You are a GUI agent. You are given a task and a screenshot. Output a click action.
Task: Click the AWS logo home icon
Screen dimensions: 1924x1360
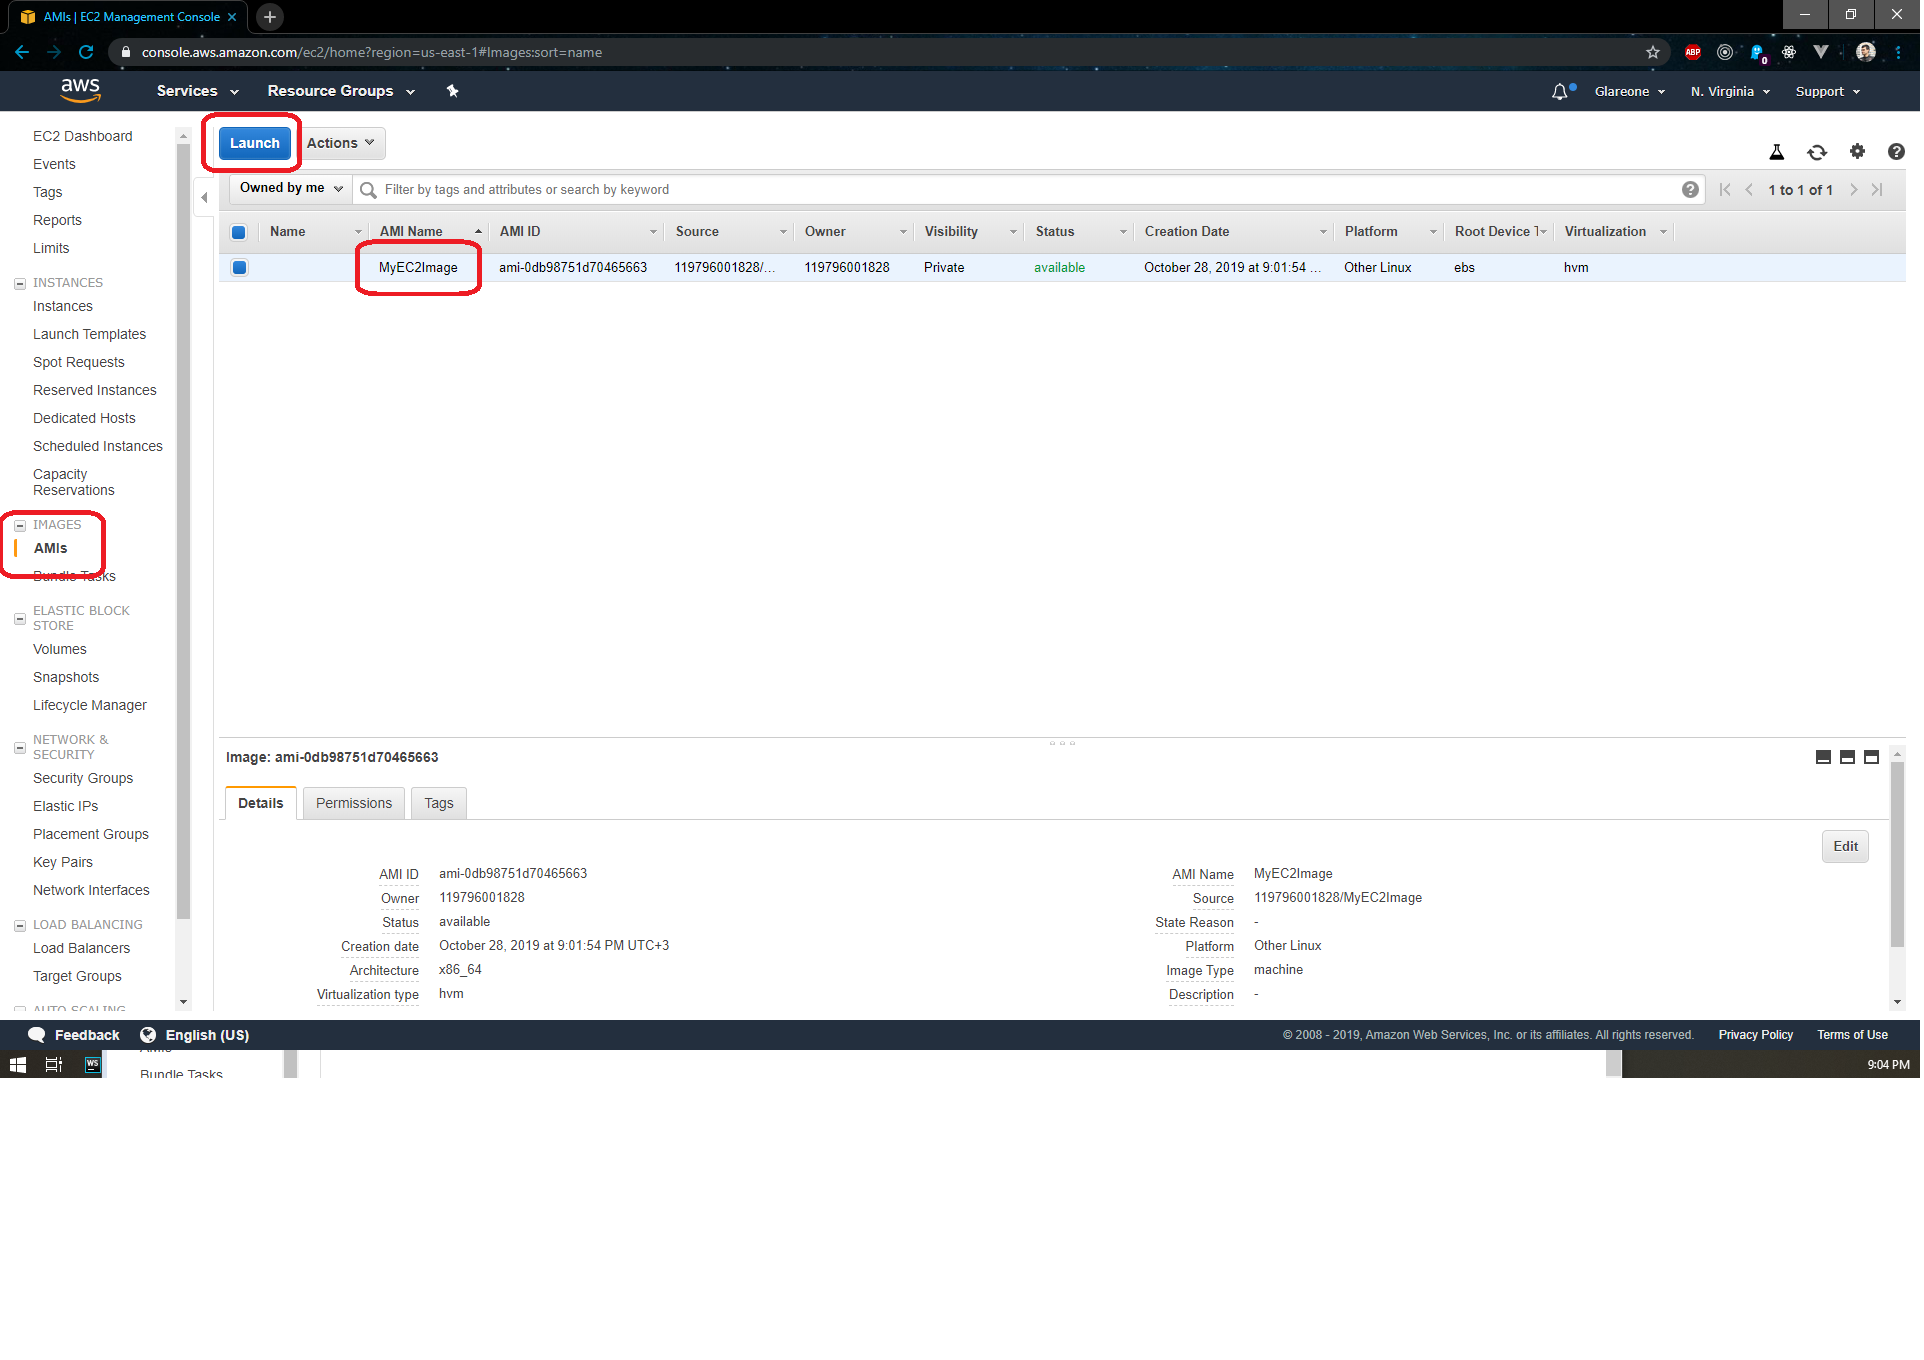click(x=81, y=90)
